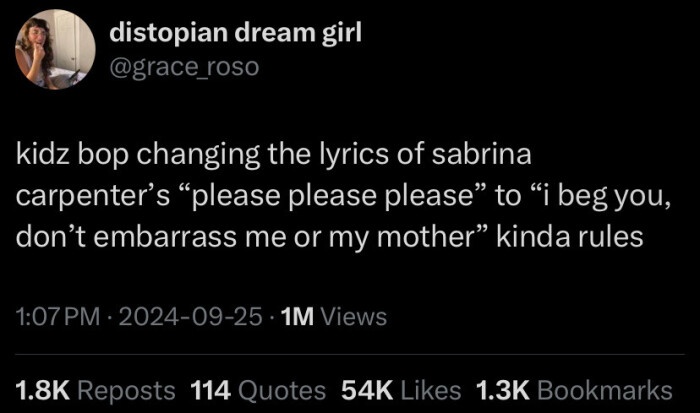
Task: Click the phrase "kinda rules" in the tweet
Action: point(561,234)
